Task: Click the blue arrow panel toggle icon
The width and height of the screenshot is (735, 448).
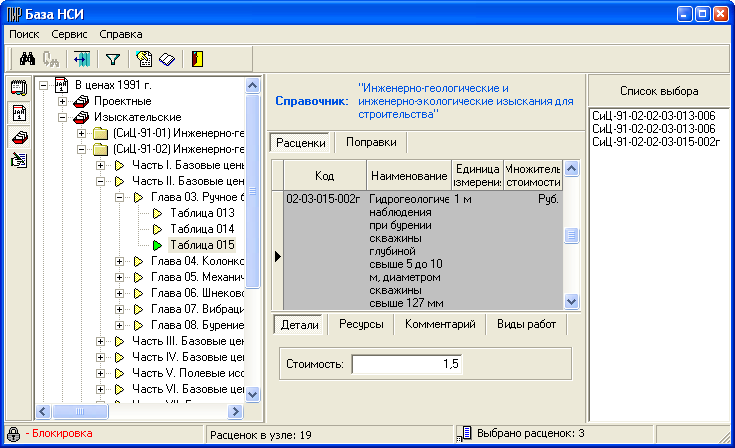Action: [x=81, y=59]
